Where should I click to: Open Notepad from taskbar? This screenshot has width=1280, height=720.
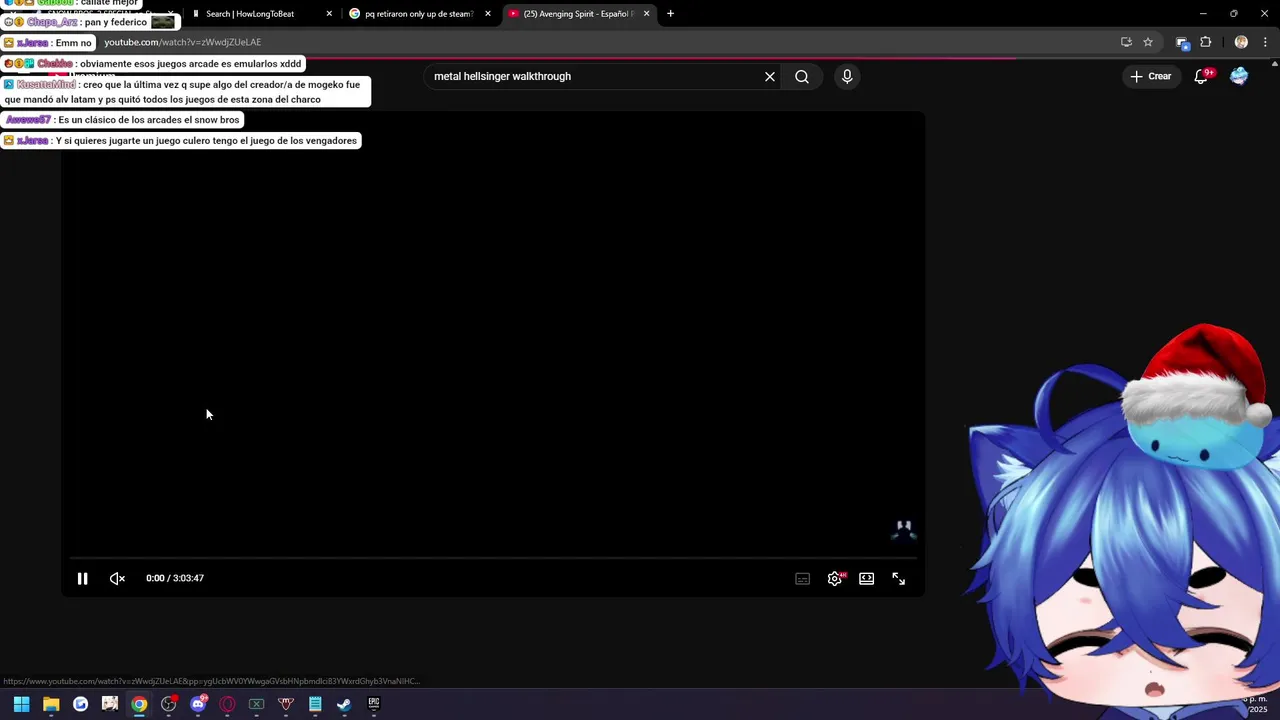[315, 704]
